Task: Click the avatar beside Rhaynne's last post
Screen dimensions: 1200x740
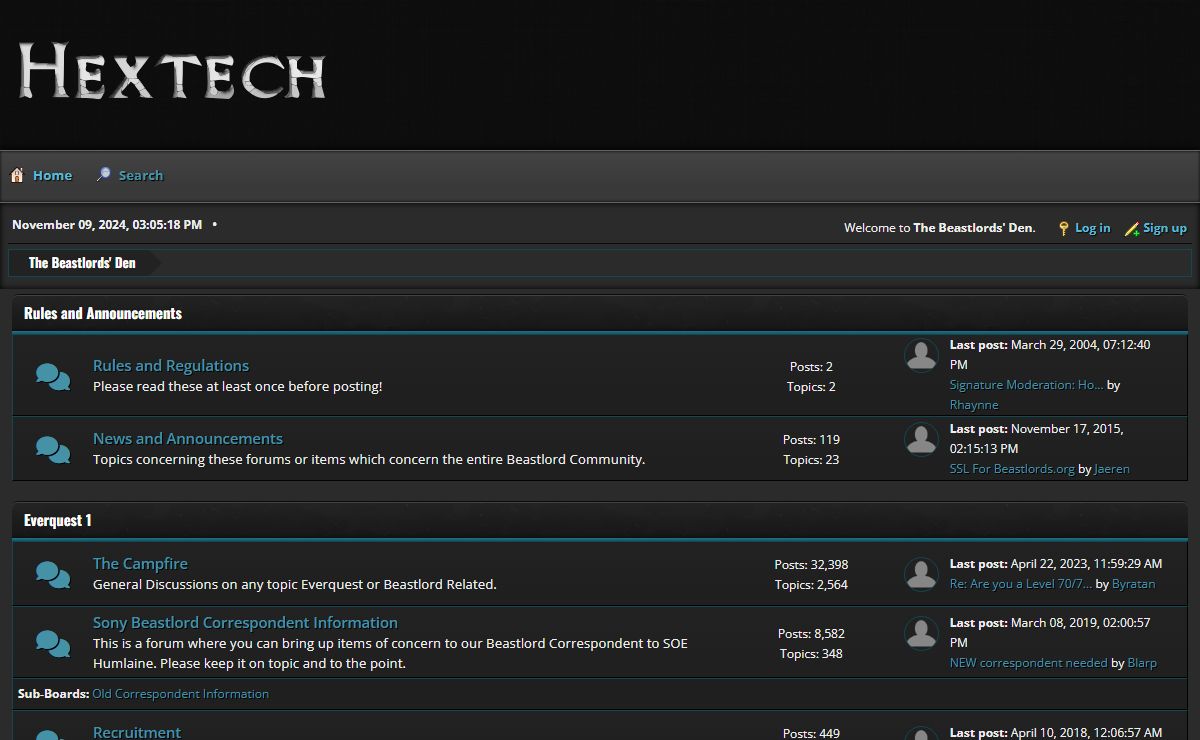Action: (x=921, y=356)
